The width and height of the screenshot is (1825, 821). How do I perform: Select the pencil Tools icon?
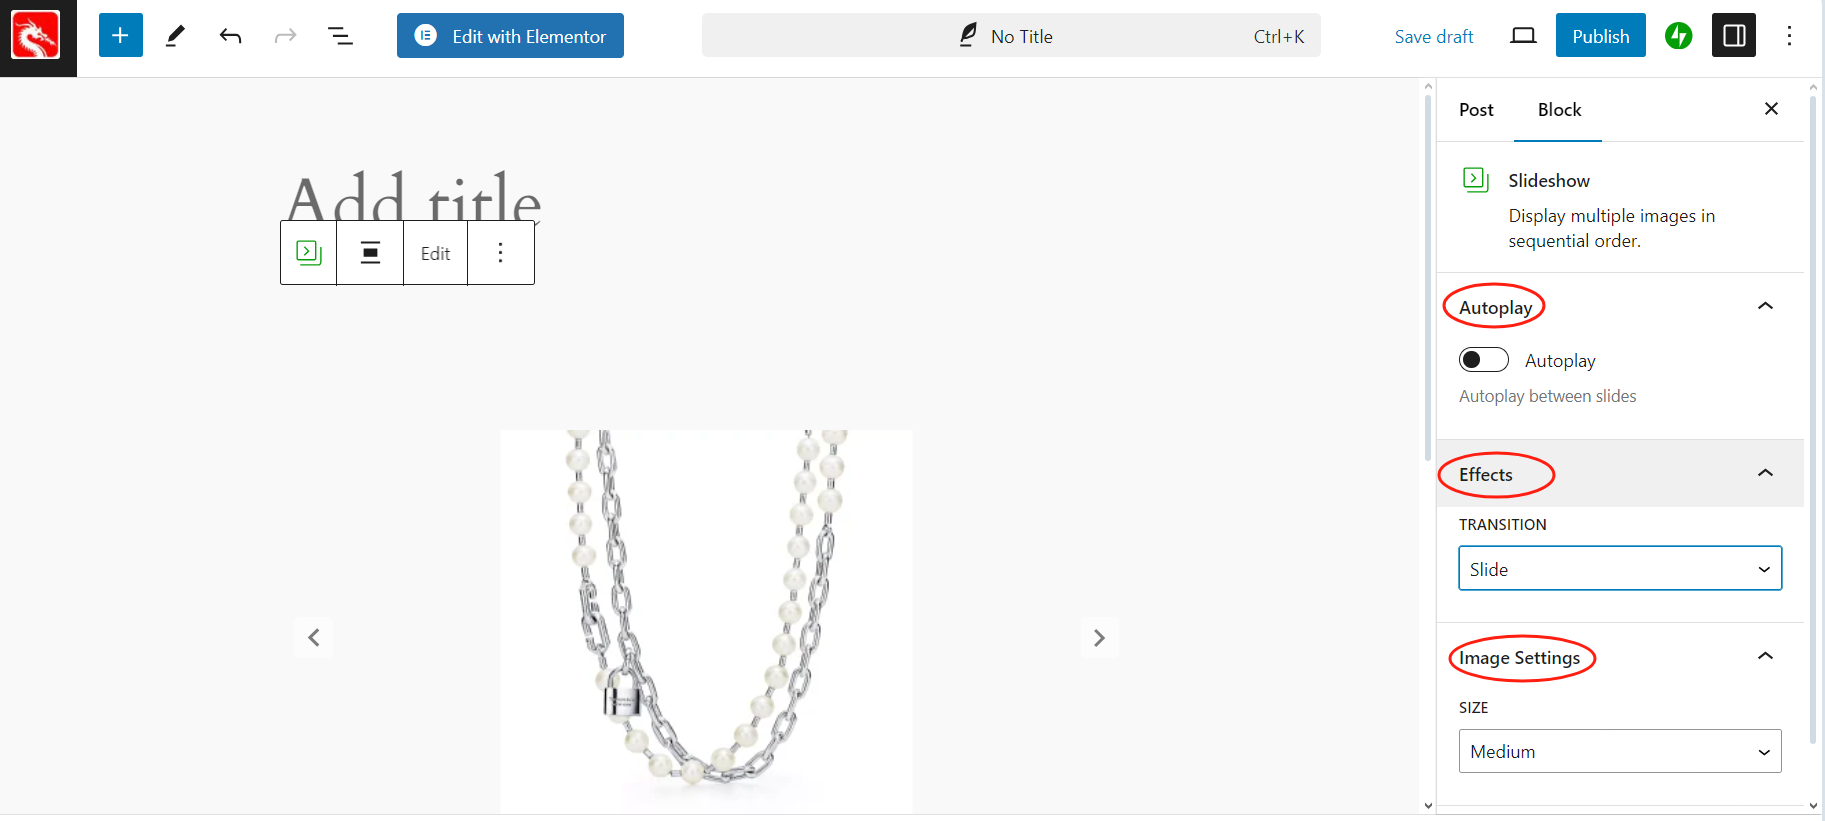[175, 36]
